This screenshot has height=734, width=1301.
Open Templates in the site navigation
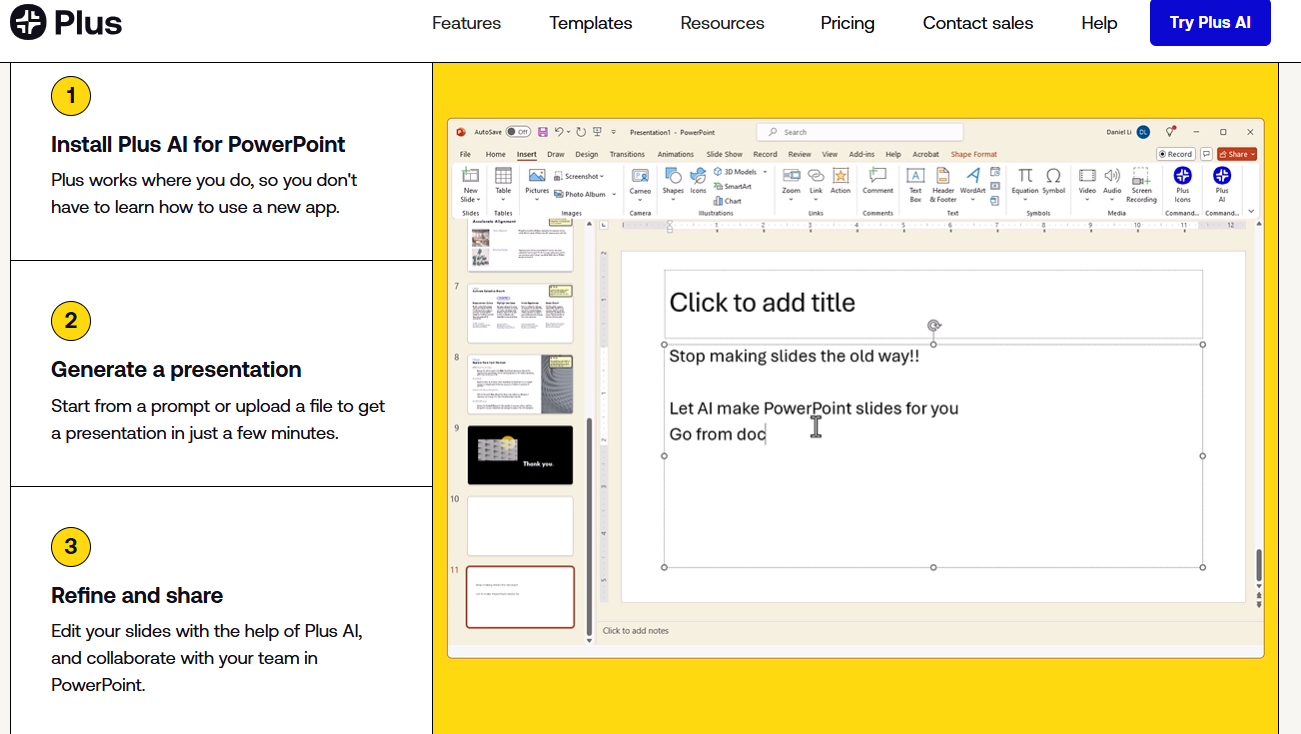591,23
